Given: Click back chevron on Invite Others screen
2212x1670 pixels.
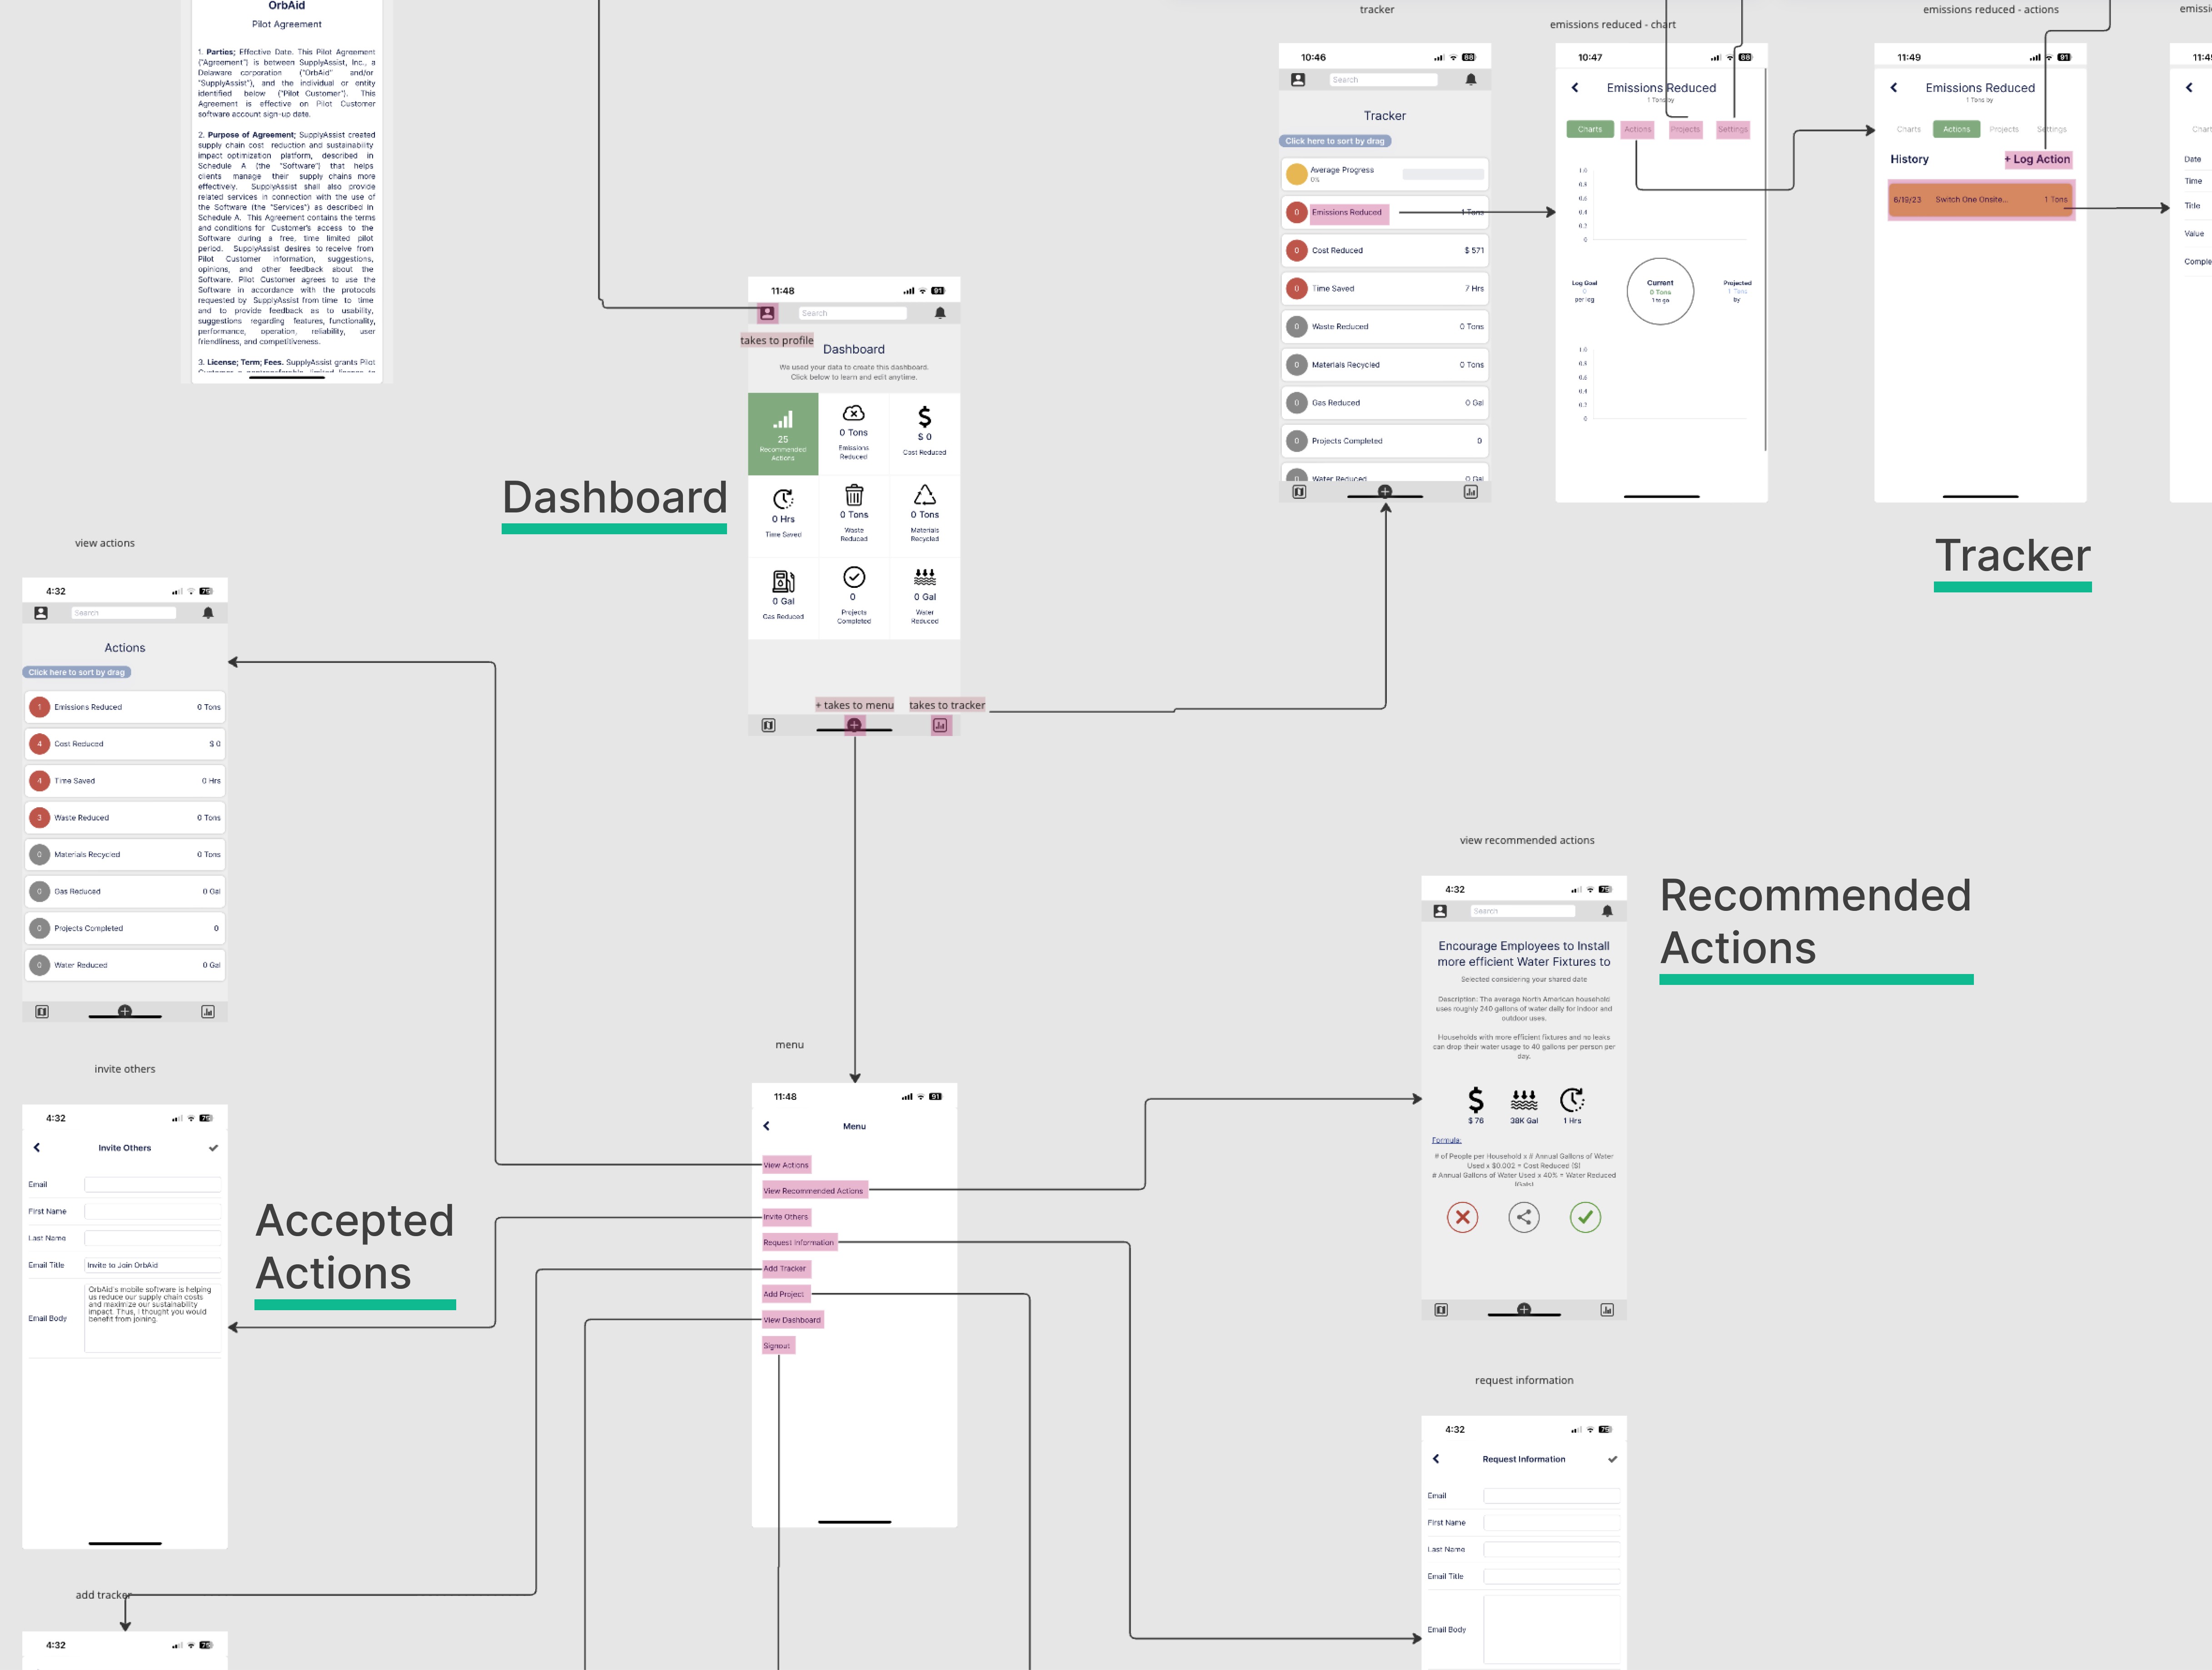Looking at the screenshot, I should [x=37, y=1148].
